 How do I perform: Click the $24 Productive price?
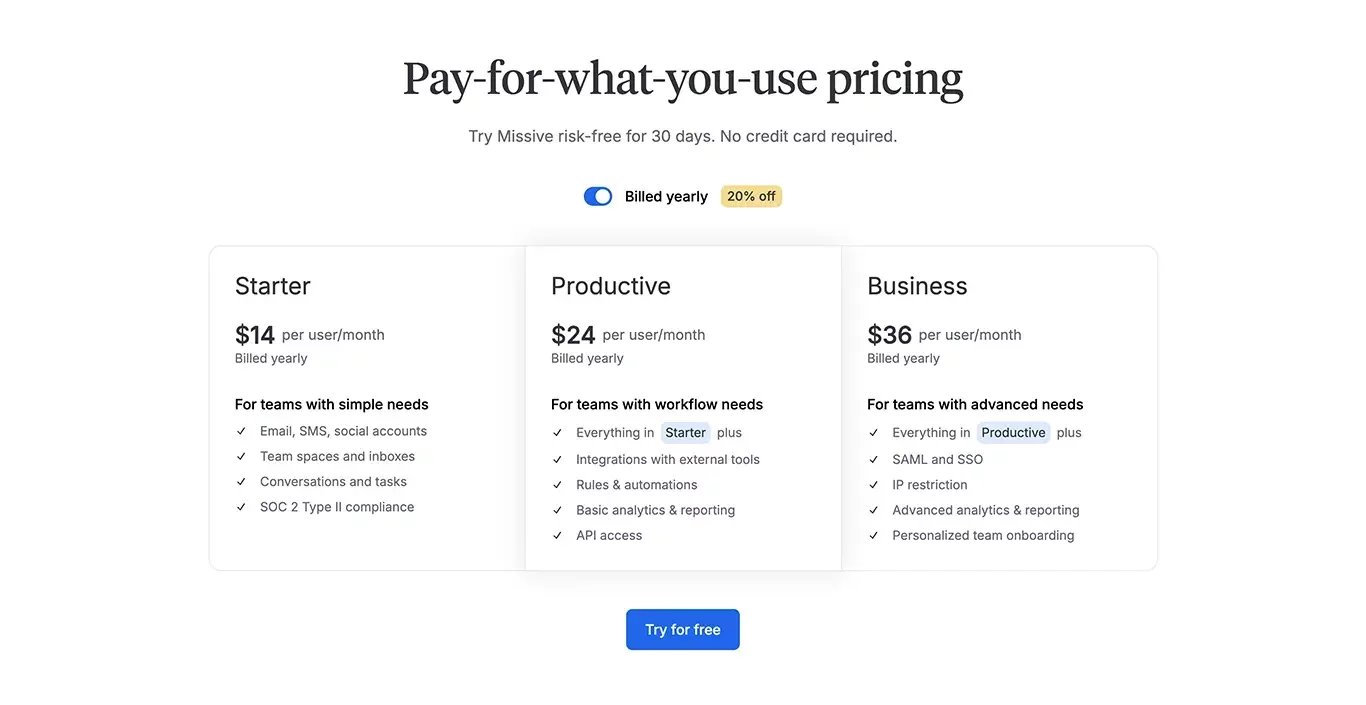tap(573, 334)
